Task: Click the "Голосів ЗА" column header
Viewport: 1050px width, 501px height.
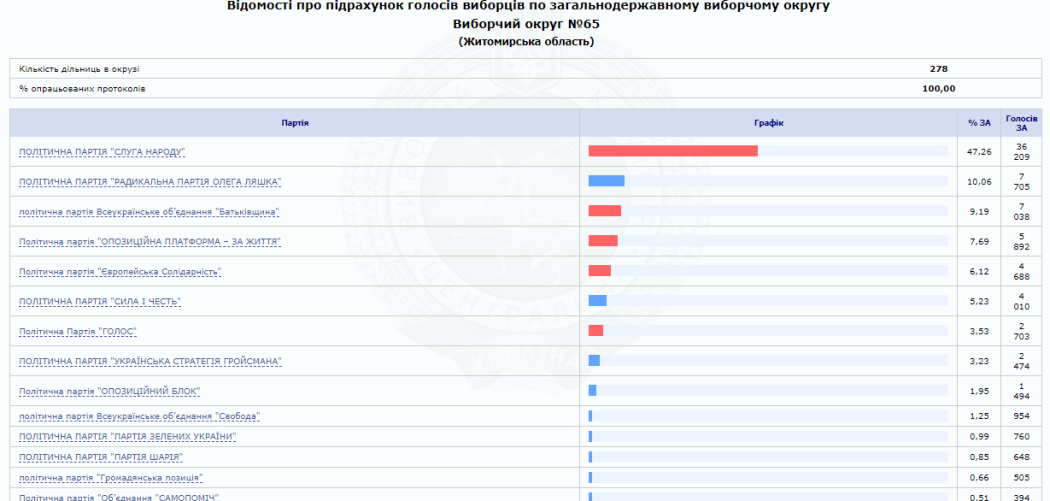Action: [x=1021, y=123]
